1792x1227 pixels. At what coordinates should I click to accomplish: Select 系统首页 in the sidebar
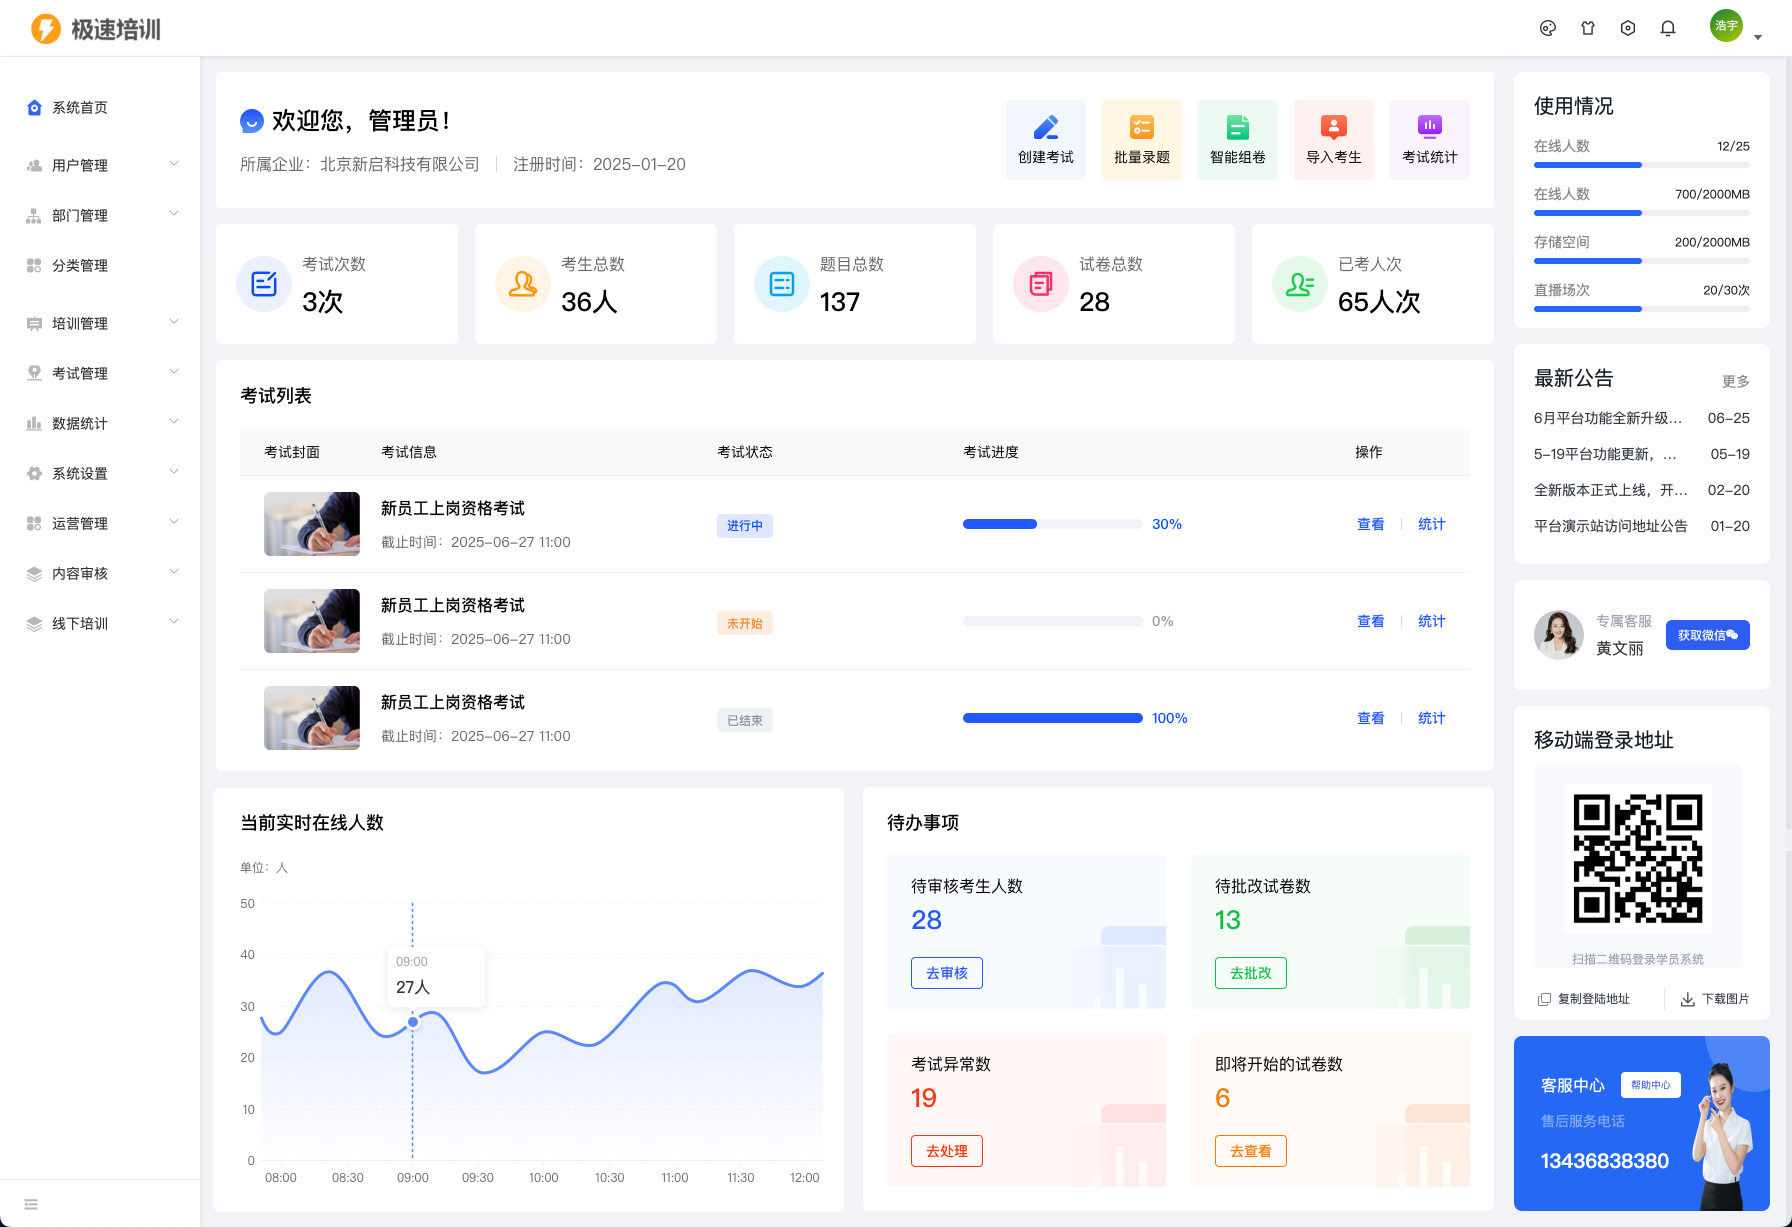tap(80, 108)
